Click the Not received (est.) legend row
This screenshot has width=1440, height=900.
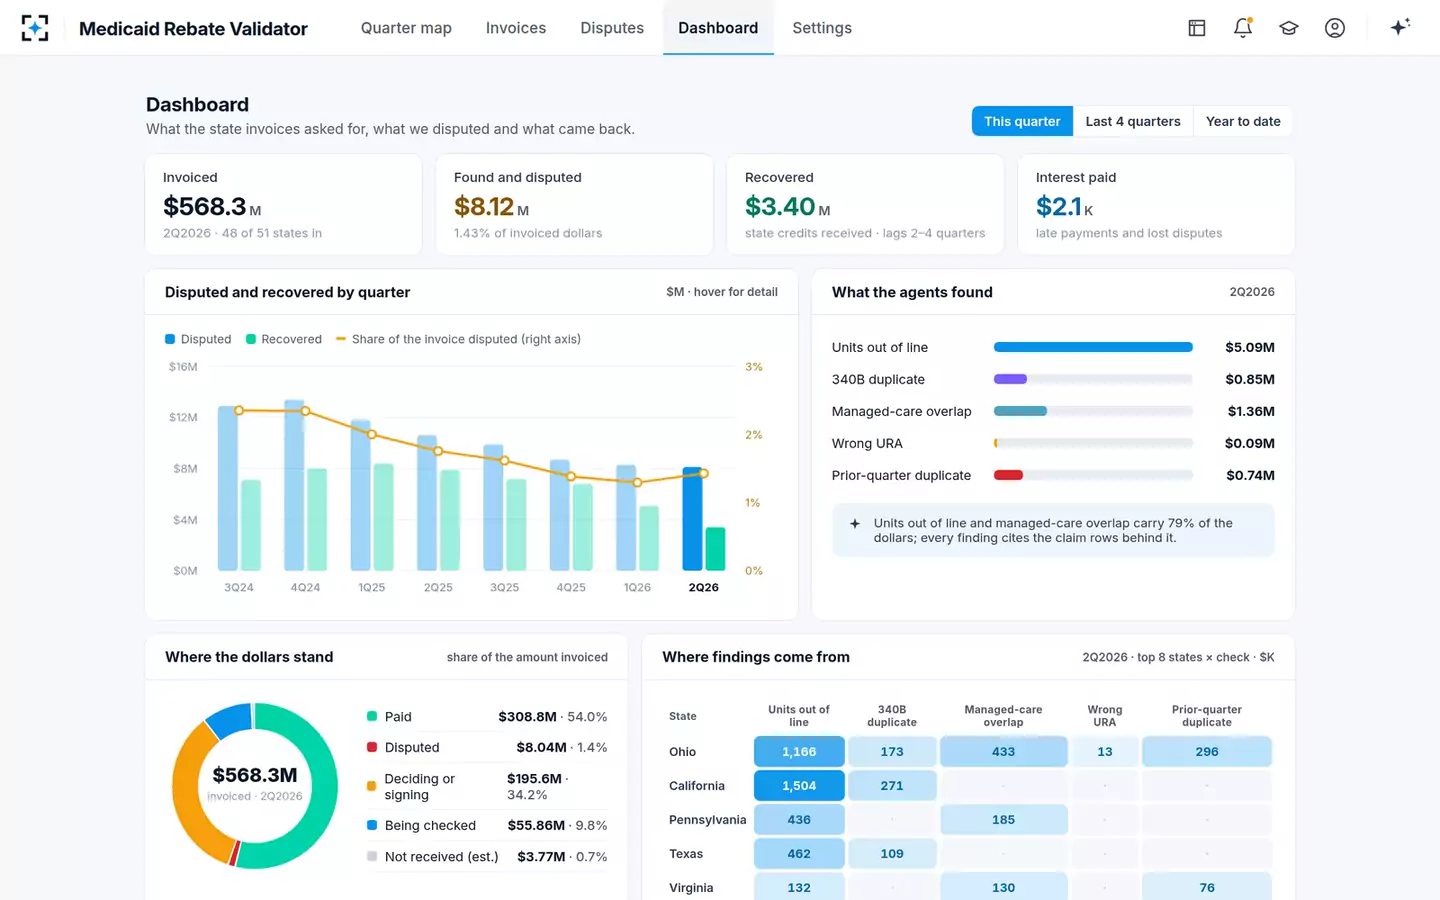487,857
